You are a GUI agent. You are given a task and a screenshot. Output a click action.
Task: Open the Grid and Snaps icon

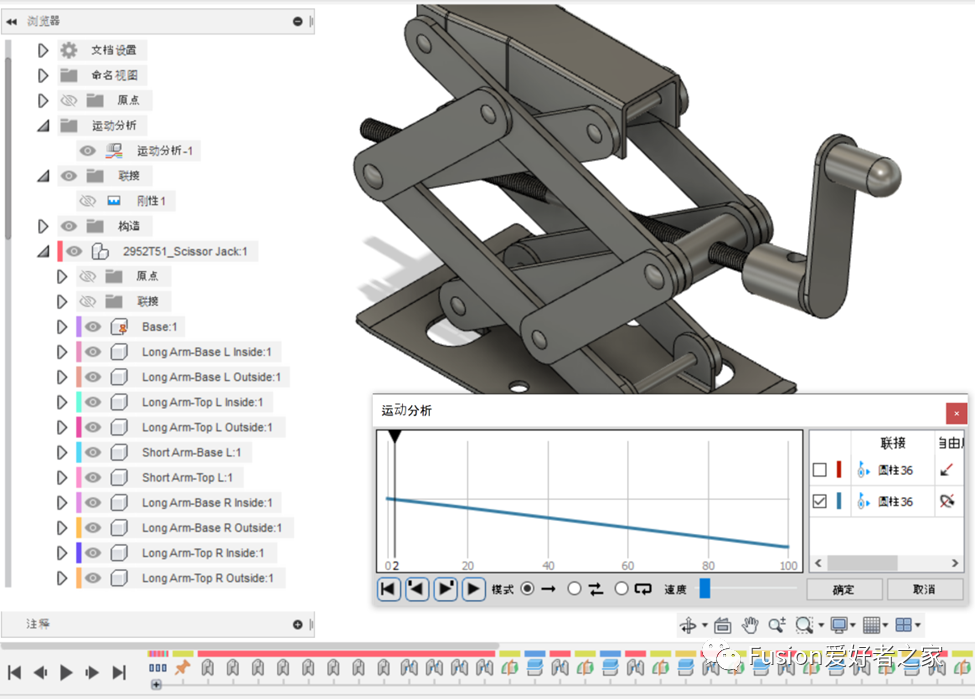pos(870,625)
